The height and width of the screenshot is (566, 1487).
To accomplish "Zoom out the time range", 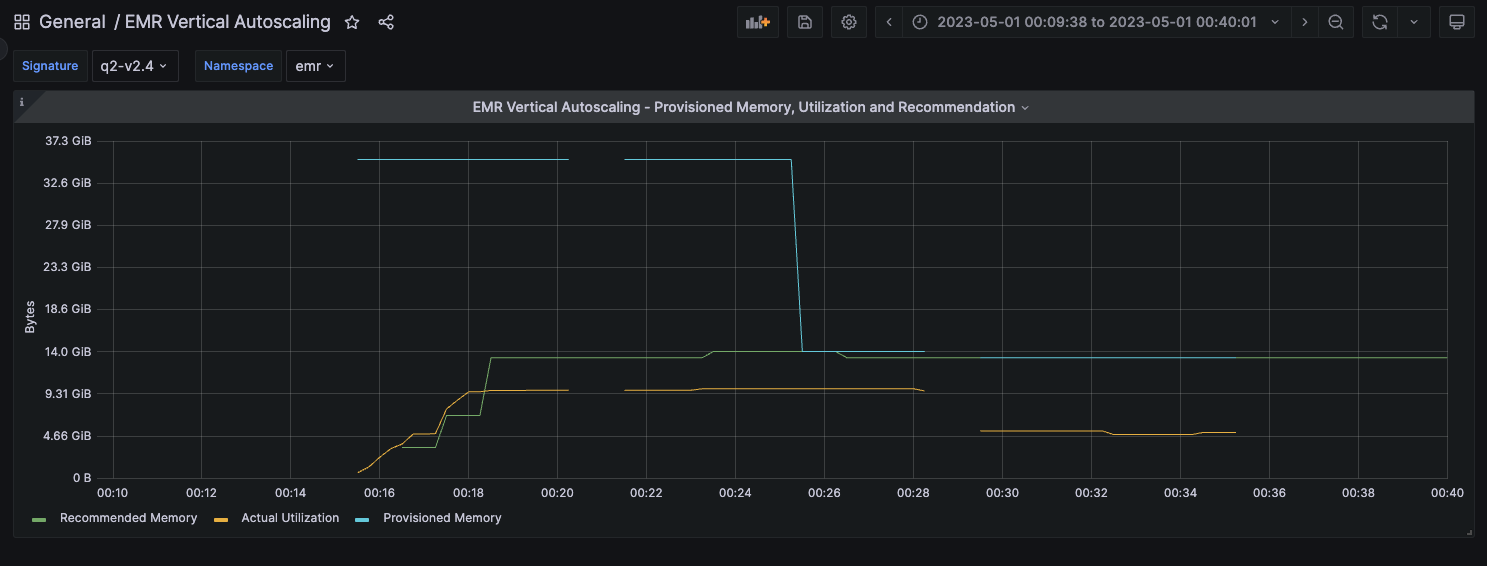I will pyautogui.click(x=1336, y=22).
